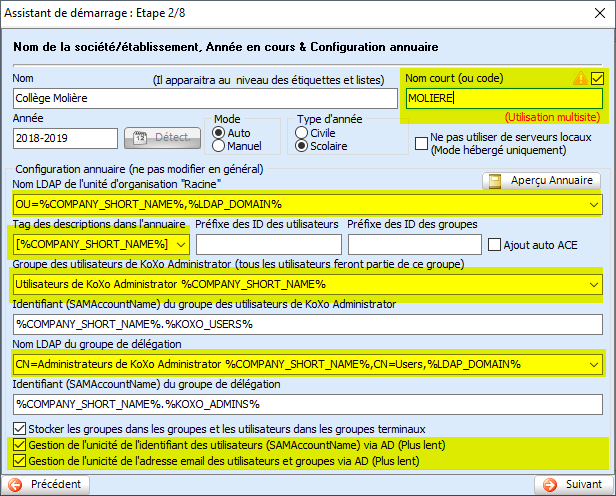This screenshot has width=616, height=496.
Task: Click CN=Administrateurs de KoXo Administrator combo text
Action: coord(268,364)
